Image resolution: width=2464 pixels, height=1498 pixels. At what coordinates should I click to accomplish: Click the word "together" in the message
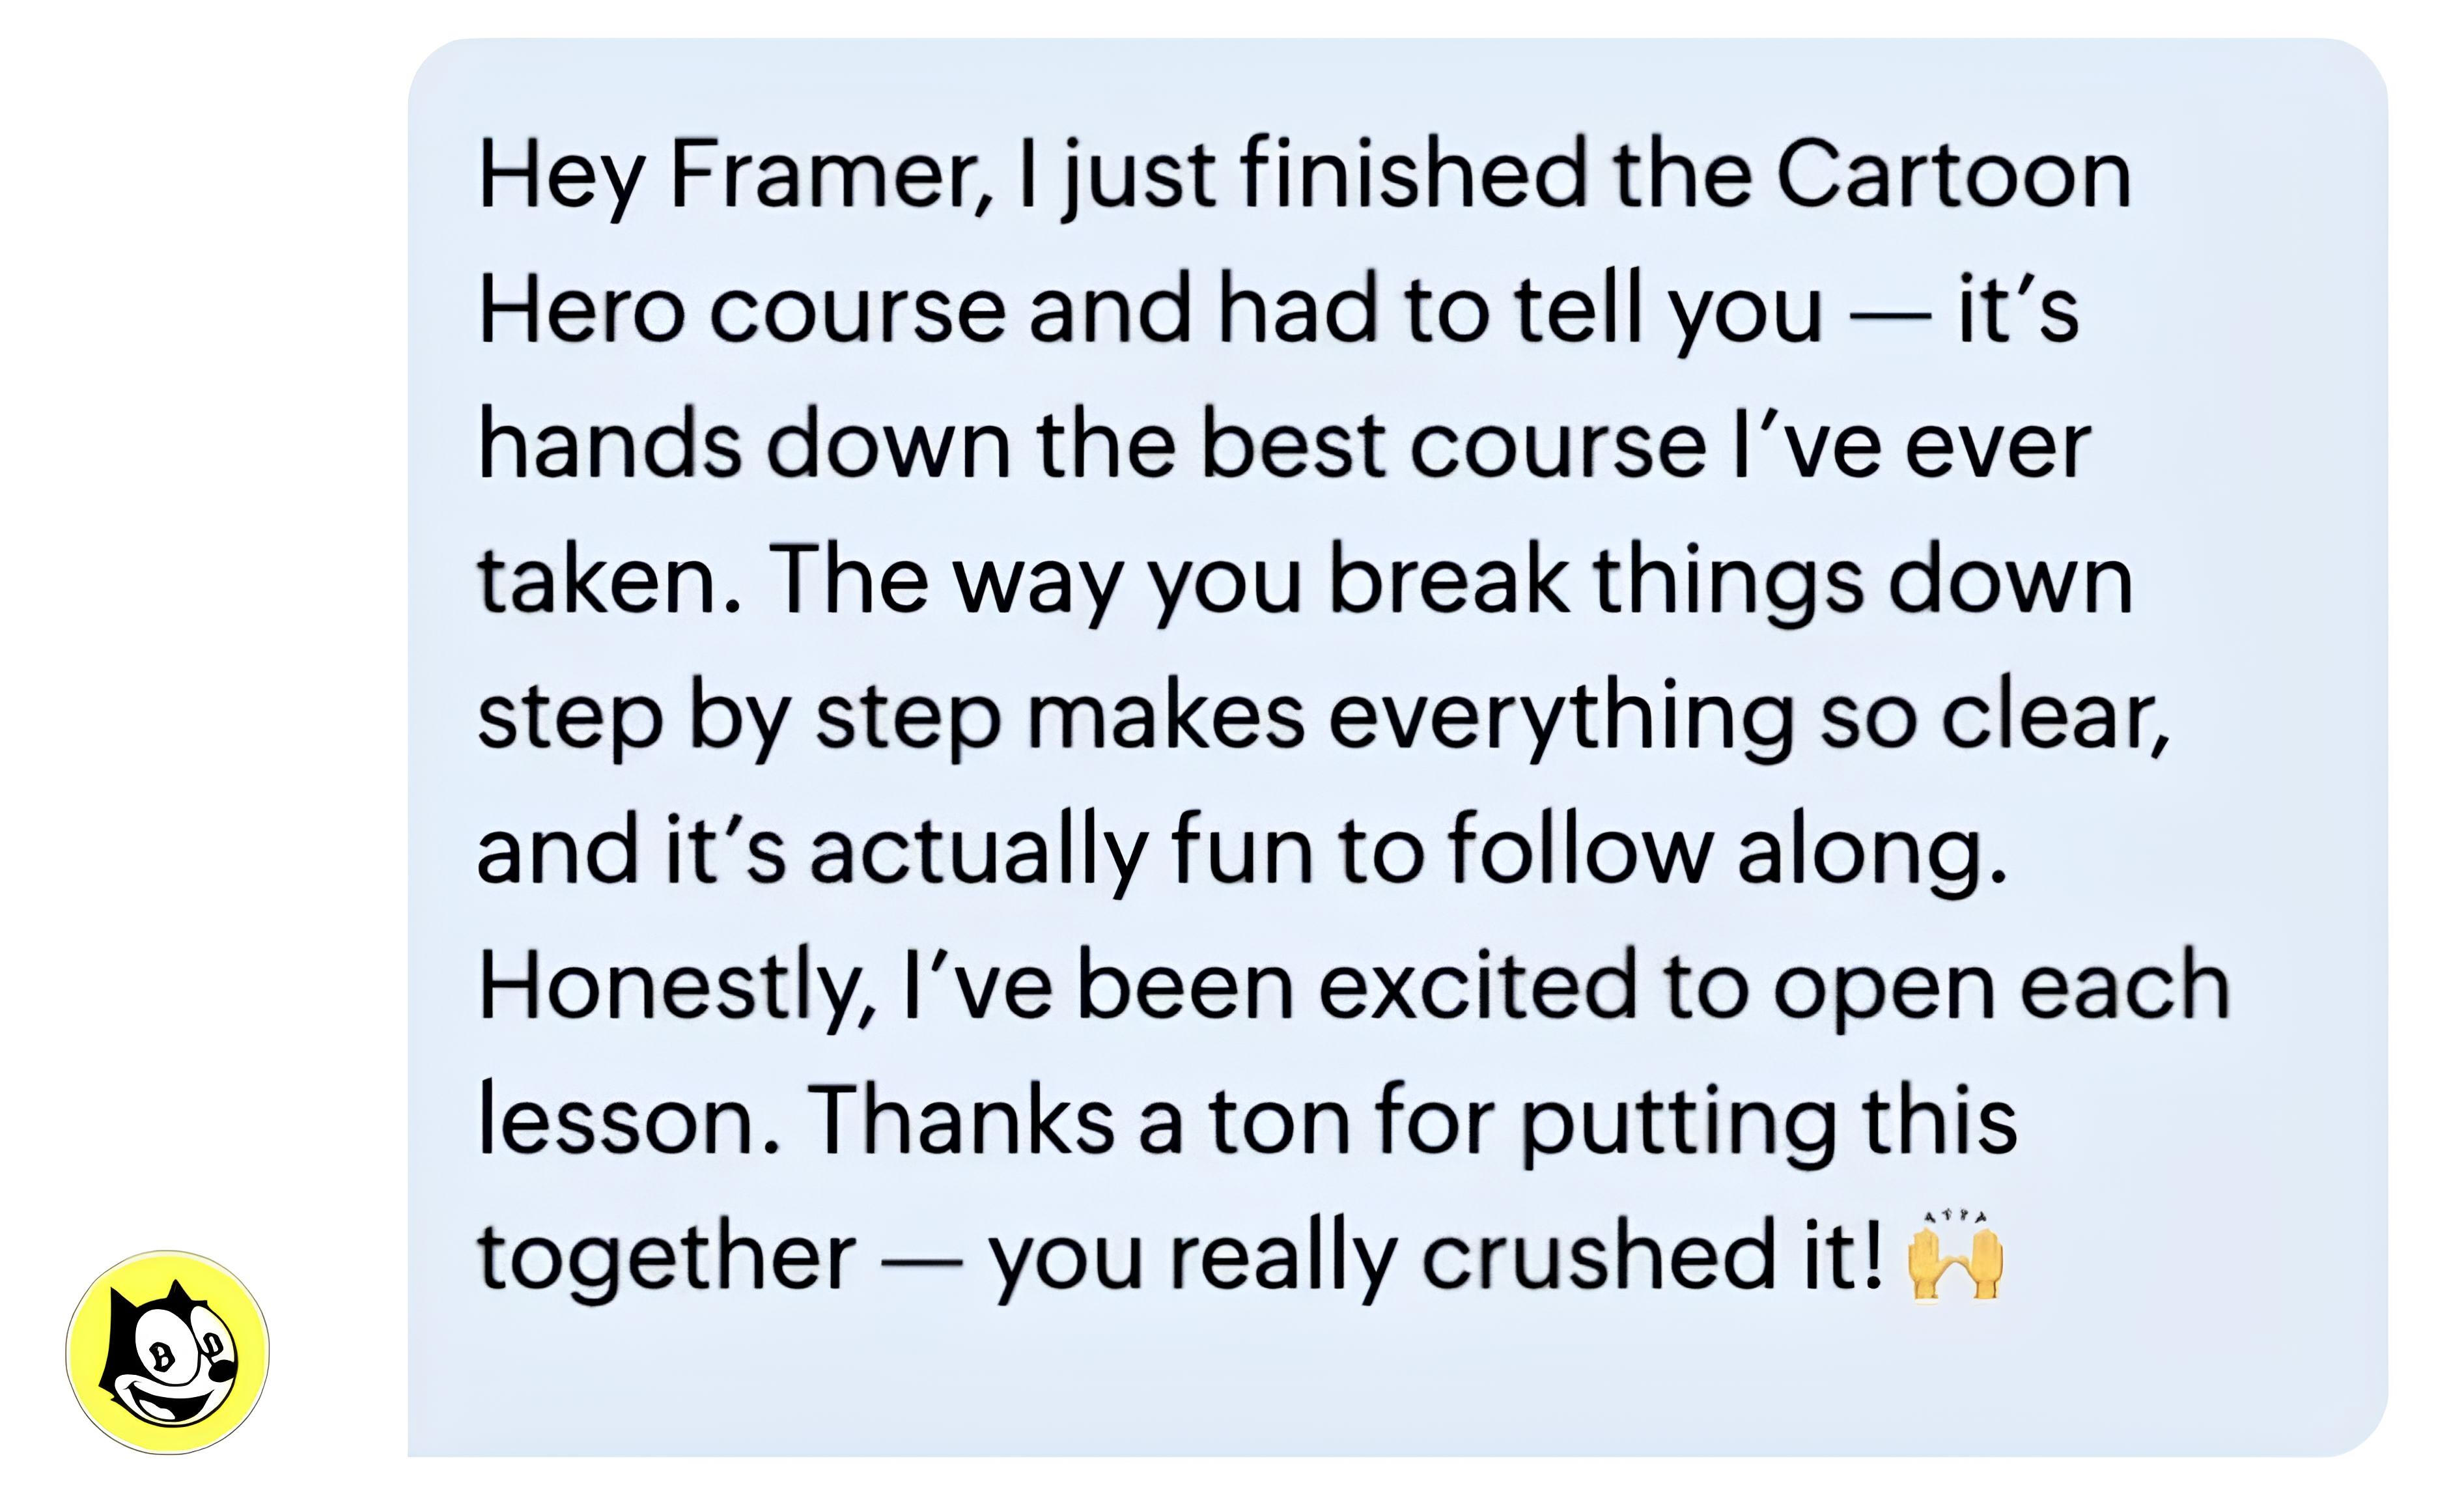(666, 1258)
